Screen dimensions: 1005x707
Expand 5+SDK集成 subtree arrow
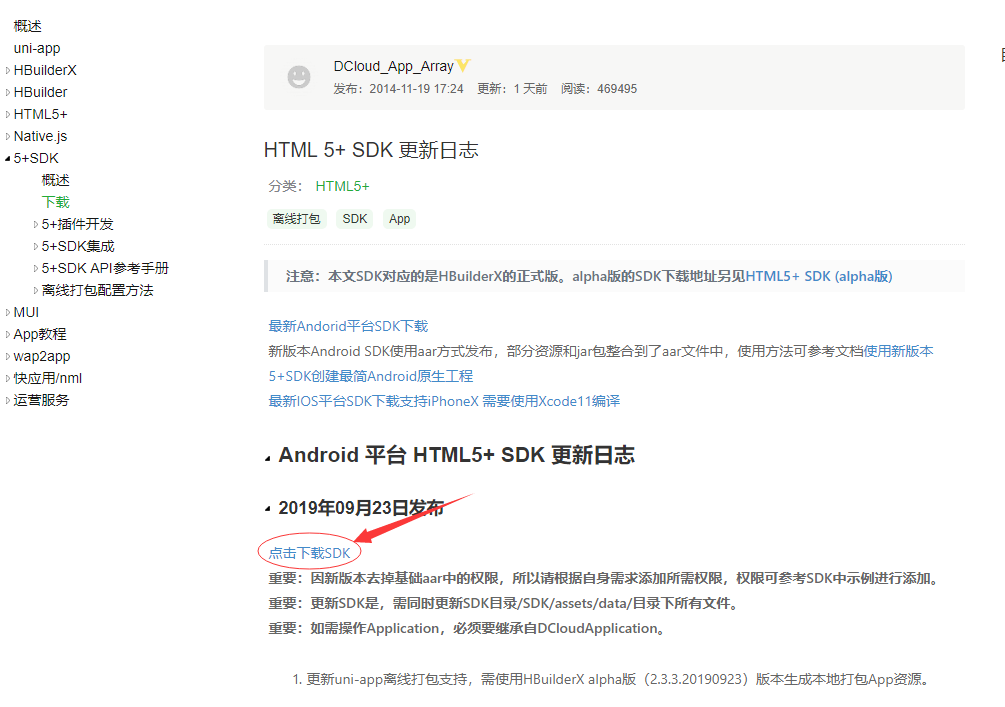pyautogui.click(x=36, y=246)
